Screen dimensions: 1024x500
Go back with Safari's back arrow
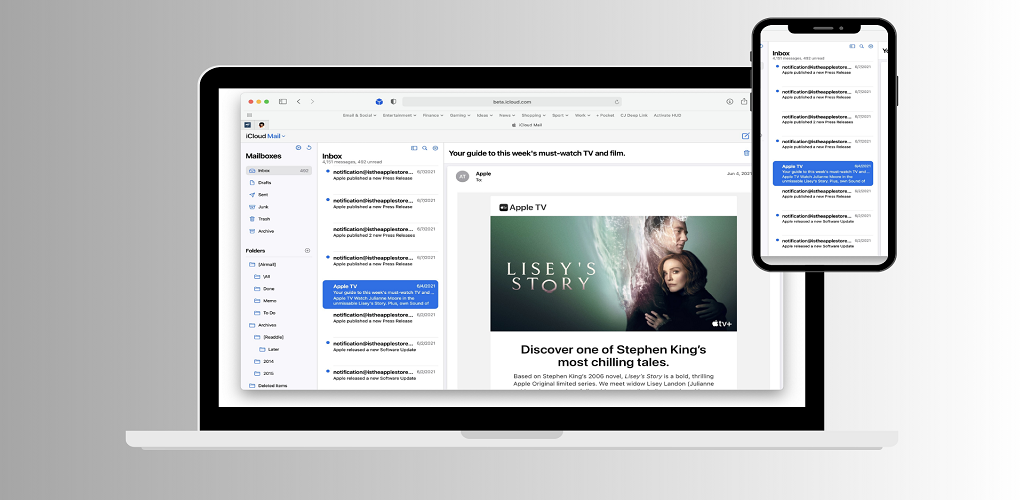point(298,102)
